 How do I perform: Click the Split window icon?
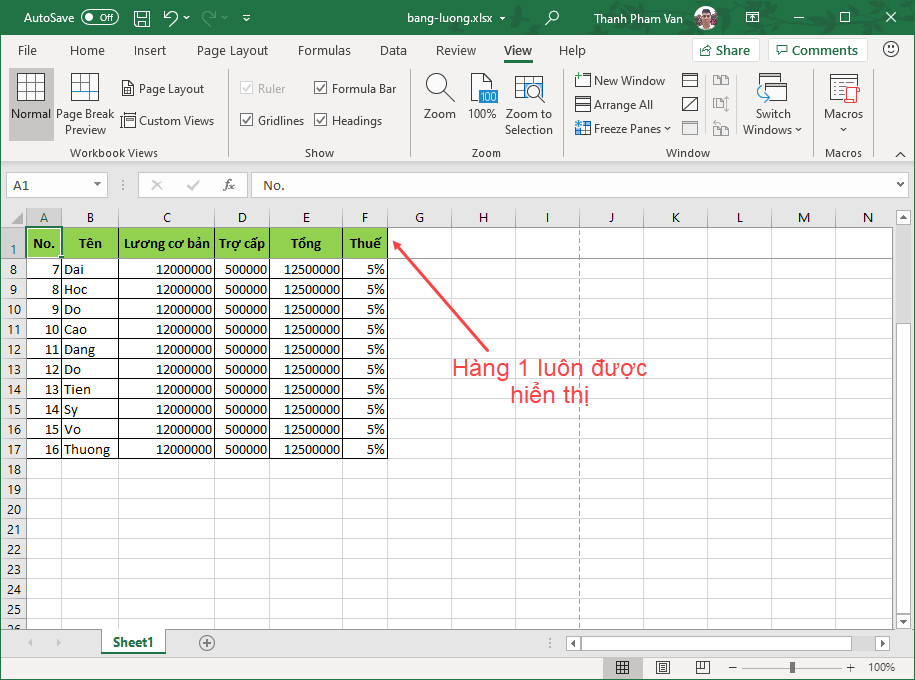click(690, 81)
